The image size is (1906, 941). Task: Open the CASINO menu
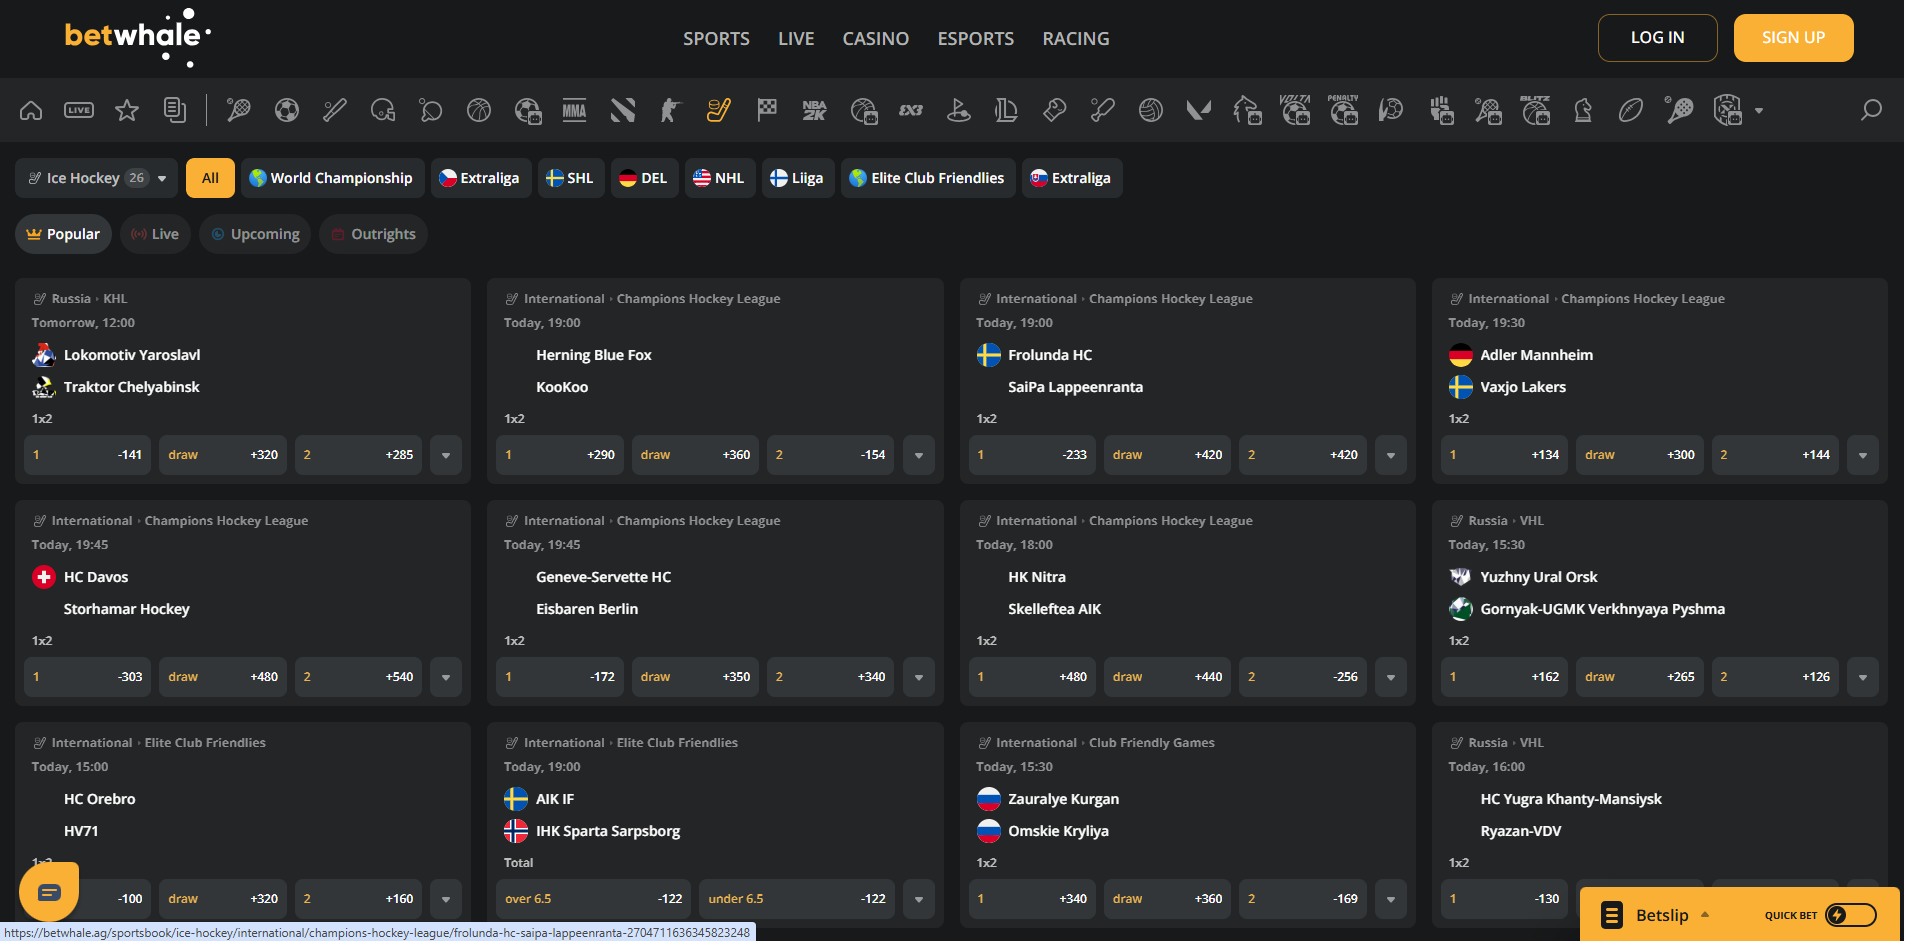click(x=876, y=38)
